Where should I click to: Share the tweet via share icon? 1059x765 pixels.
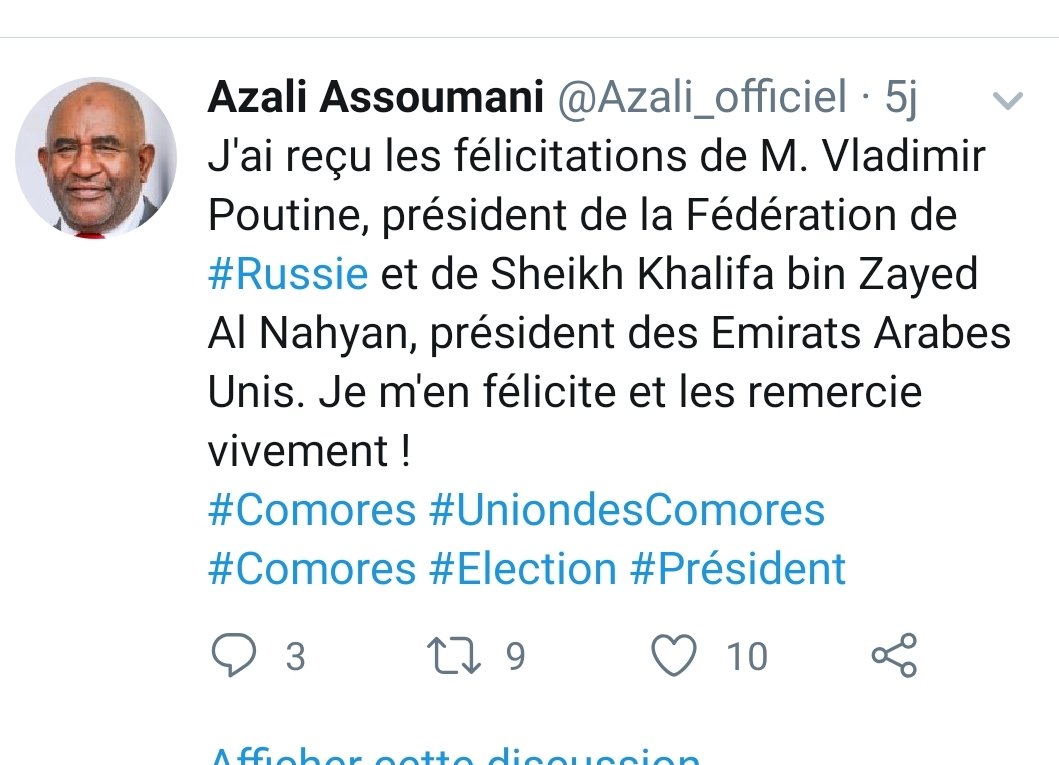point(894,655)
